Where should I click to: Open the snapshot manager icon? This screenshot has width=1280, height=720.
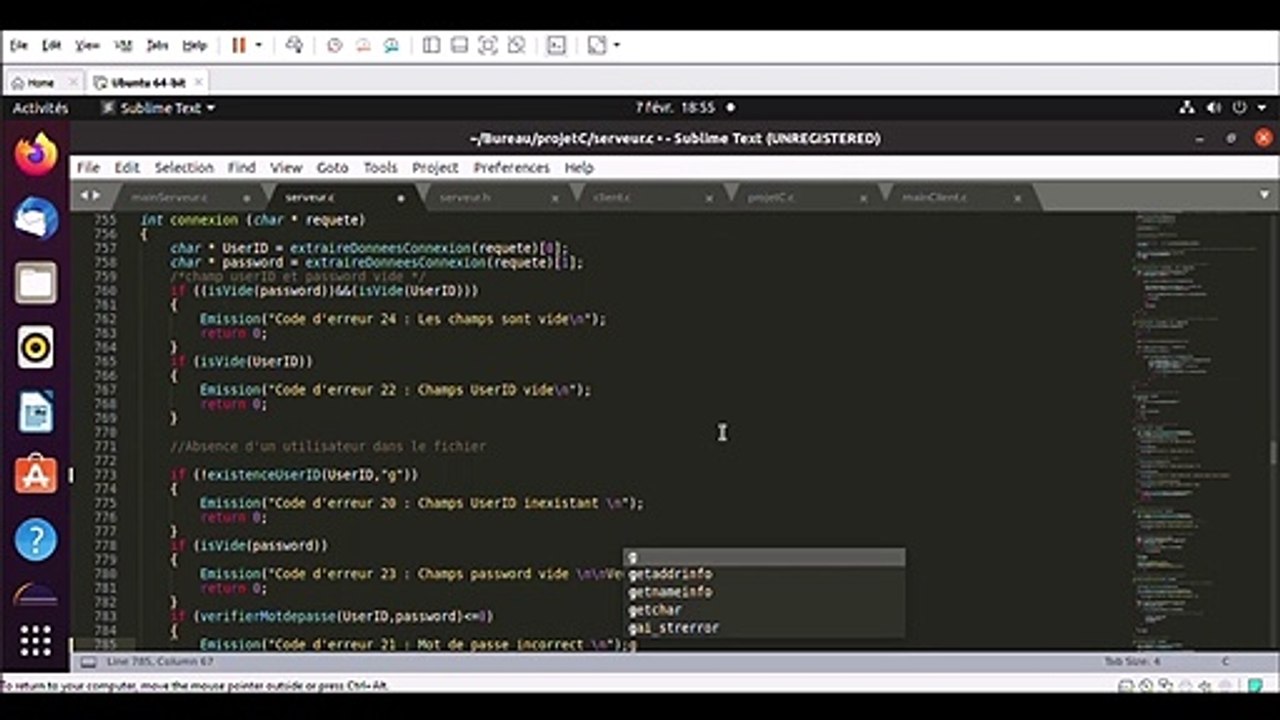point(391,45)
